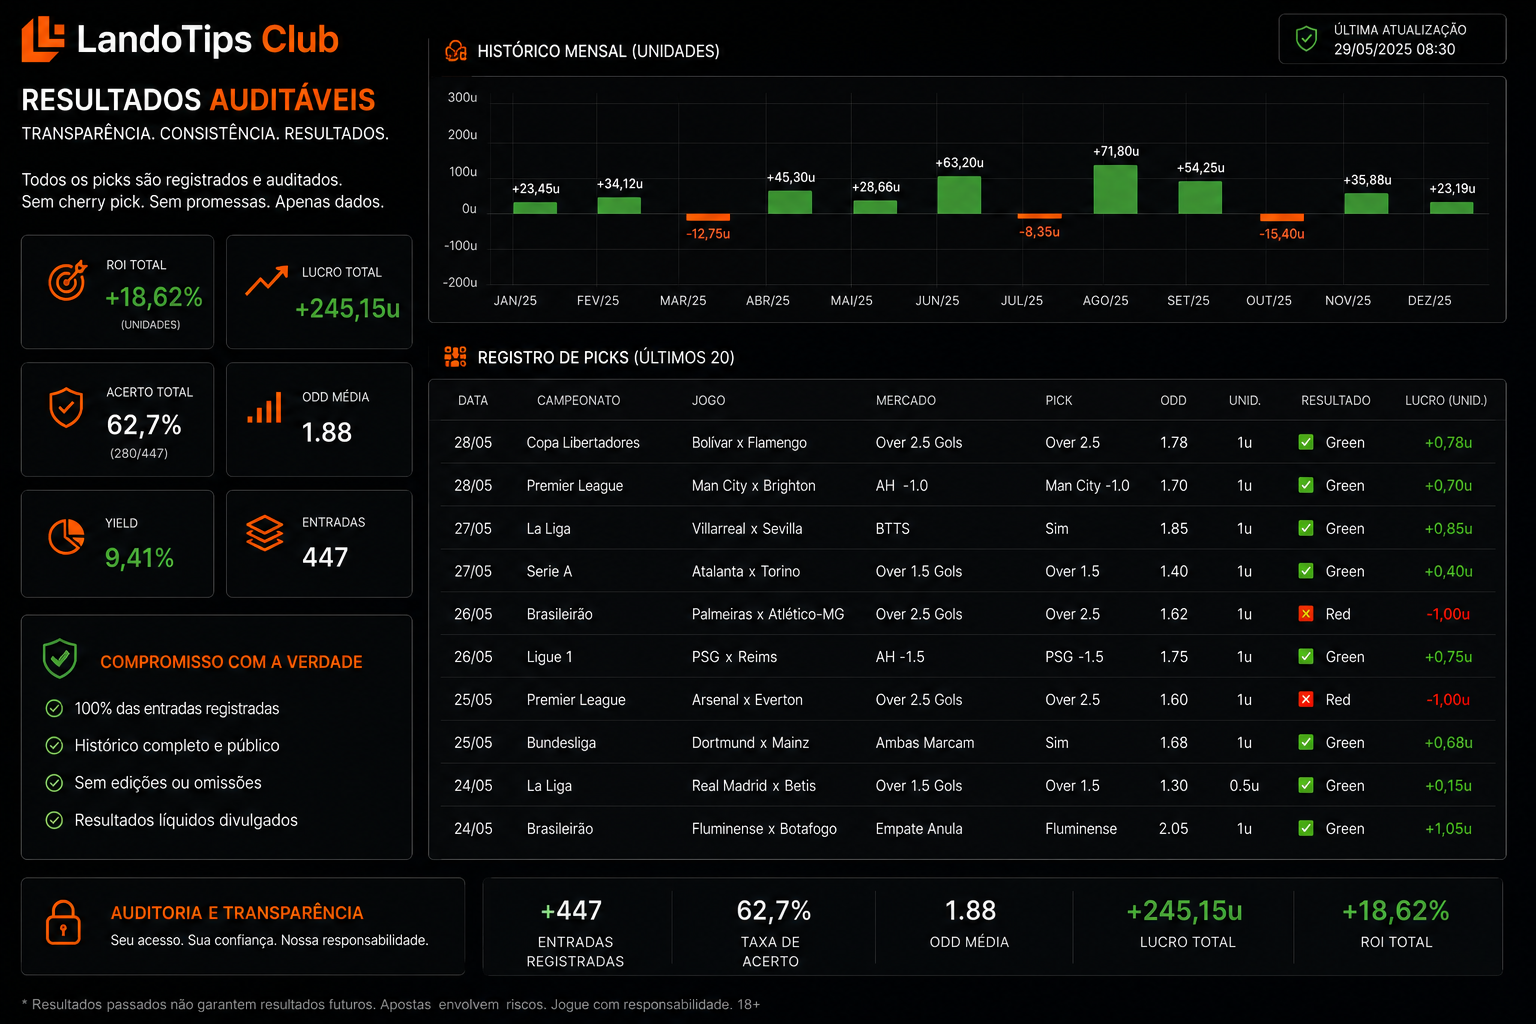Select the MERCADO column header
This screenshot has height=1024, width=1536.
pyautogui.click(x=906, y=400)
